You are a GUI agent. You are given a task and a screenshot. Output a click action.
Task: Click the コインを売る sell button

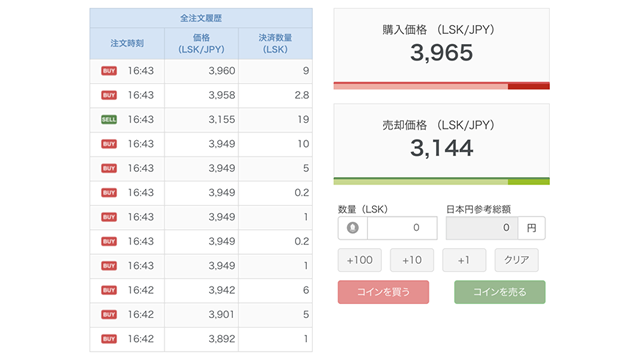pyautogui.click(x=500, y=292)
